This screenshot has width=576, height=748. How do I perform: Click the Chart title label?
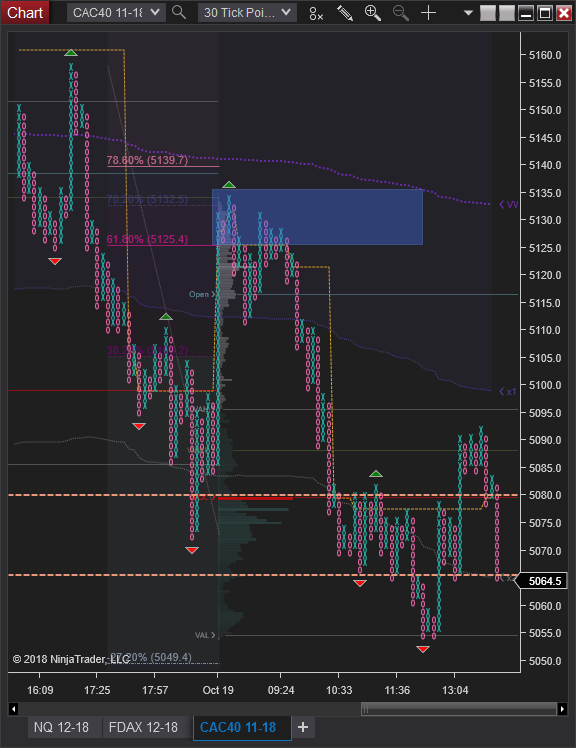tap(25, 13)
